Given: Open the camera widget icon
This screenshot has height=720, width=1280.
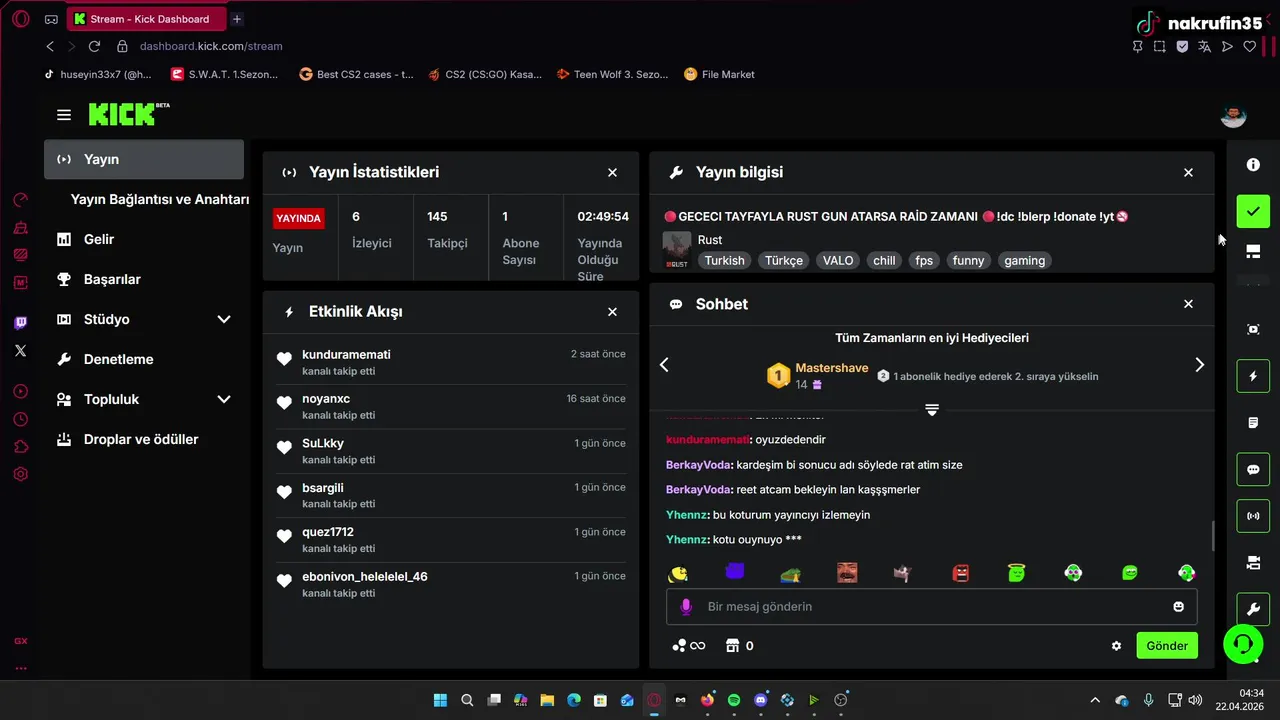Looking at the screenshot, I should pyautogui.click(x=1253, y=563).
